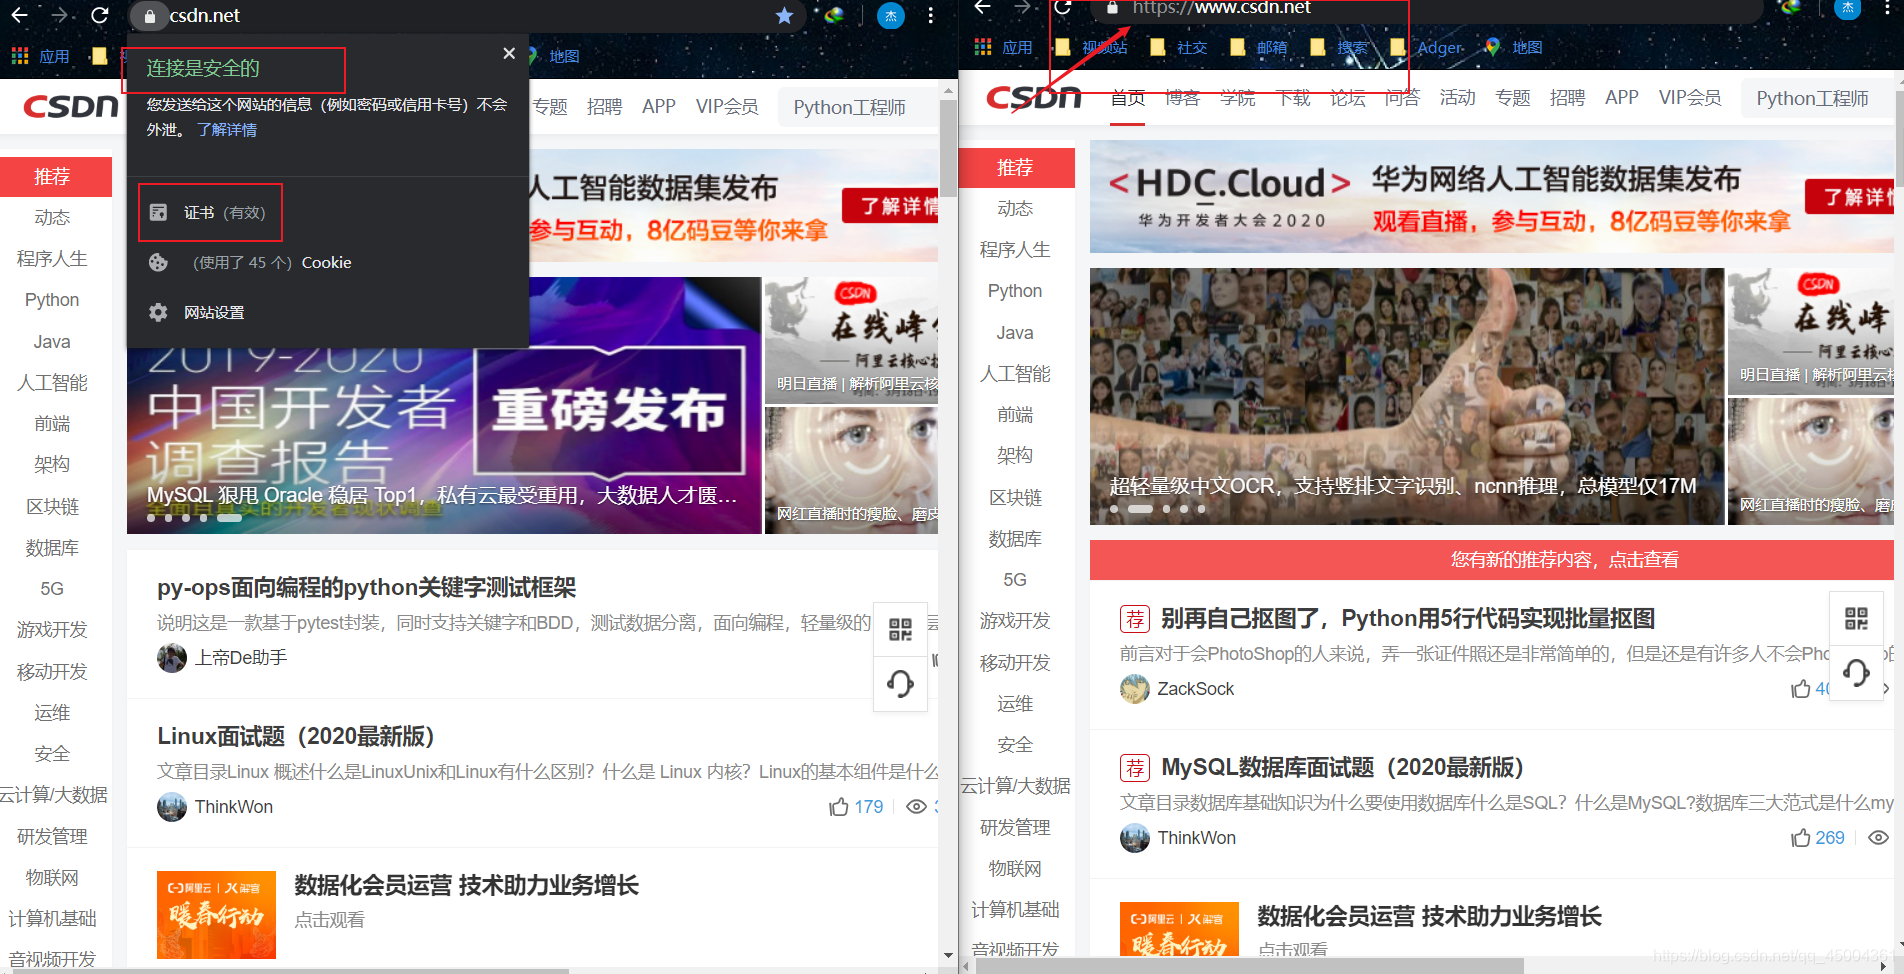1904x974 pixels.
Task: Click the padlock icon beside csdn.net
Action: 150,16
